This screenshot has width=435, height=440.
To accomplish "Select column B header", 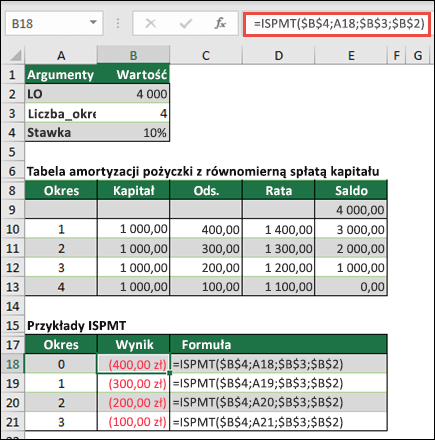I will click(133, 55).
